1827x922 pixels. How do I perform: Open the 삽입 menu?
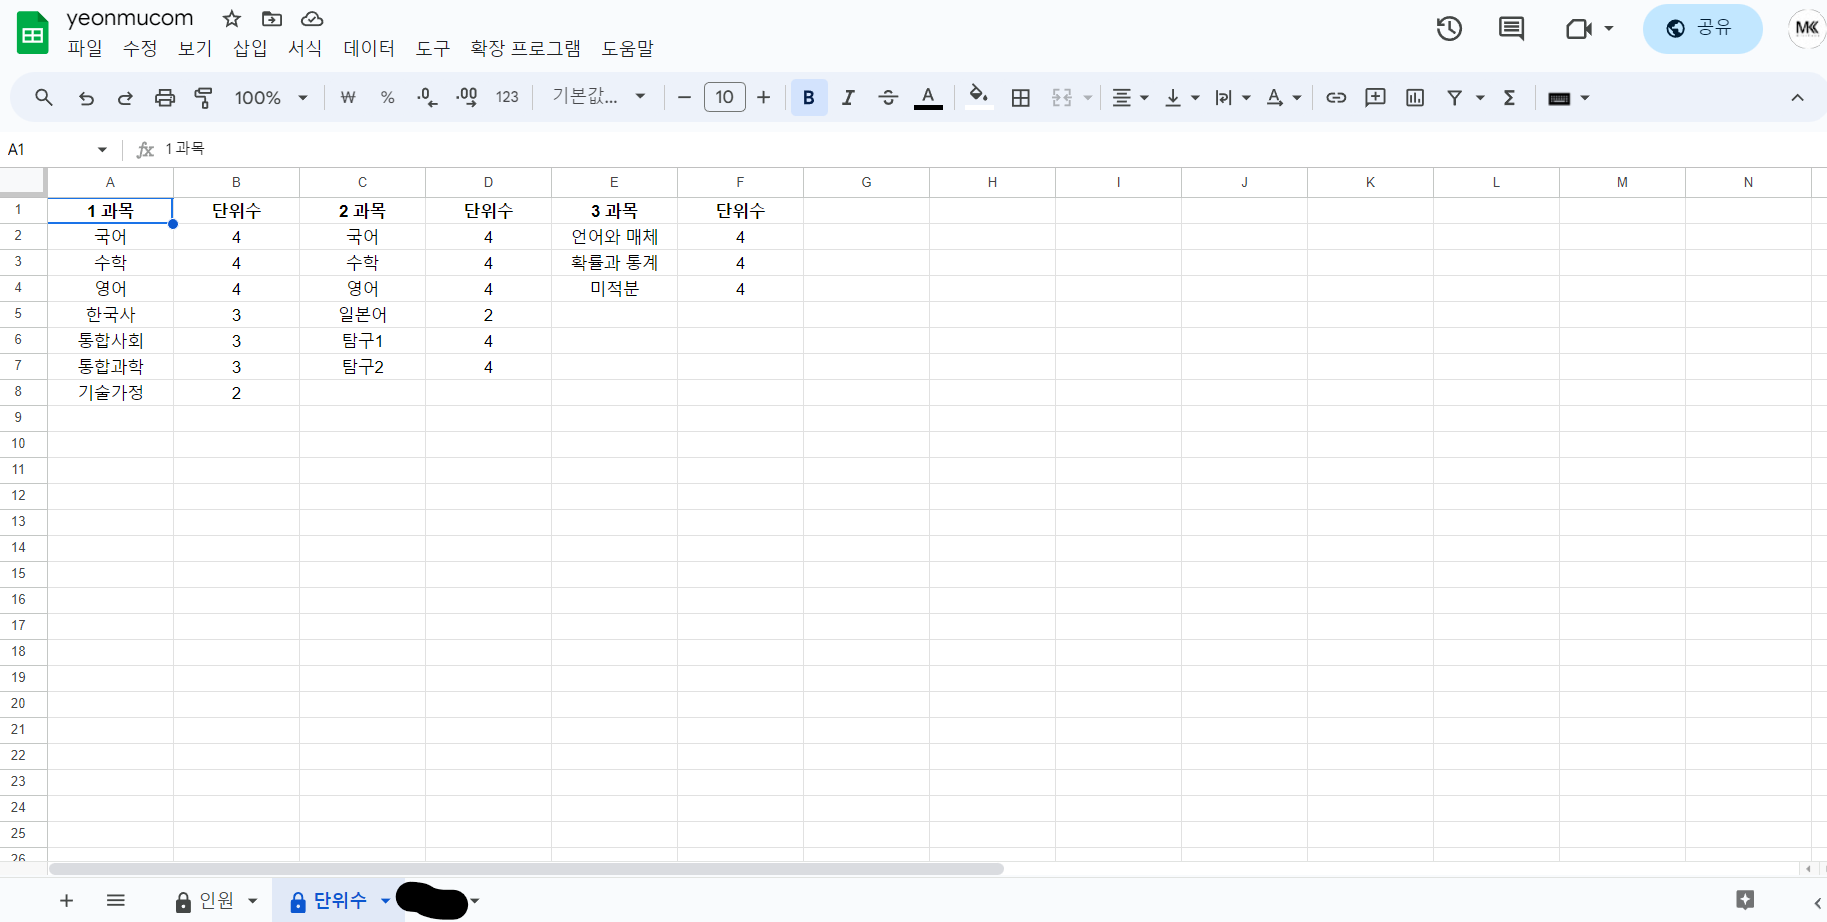[250, 48]
